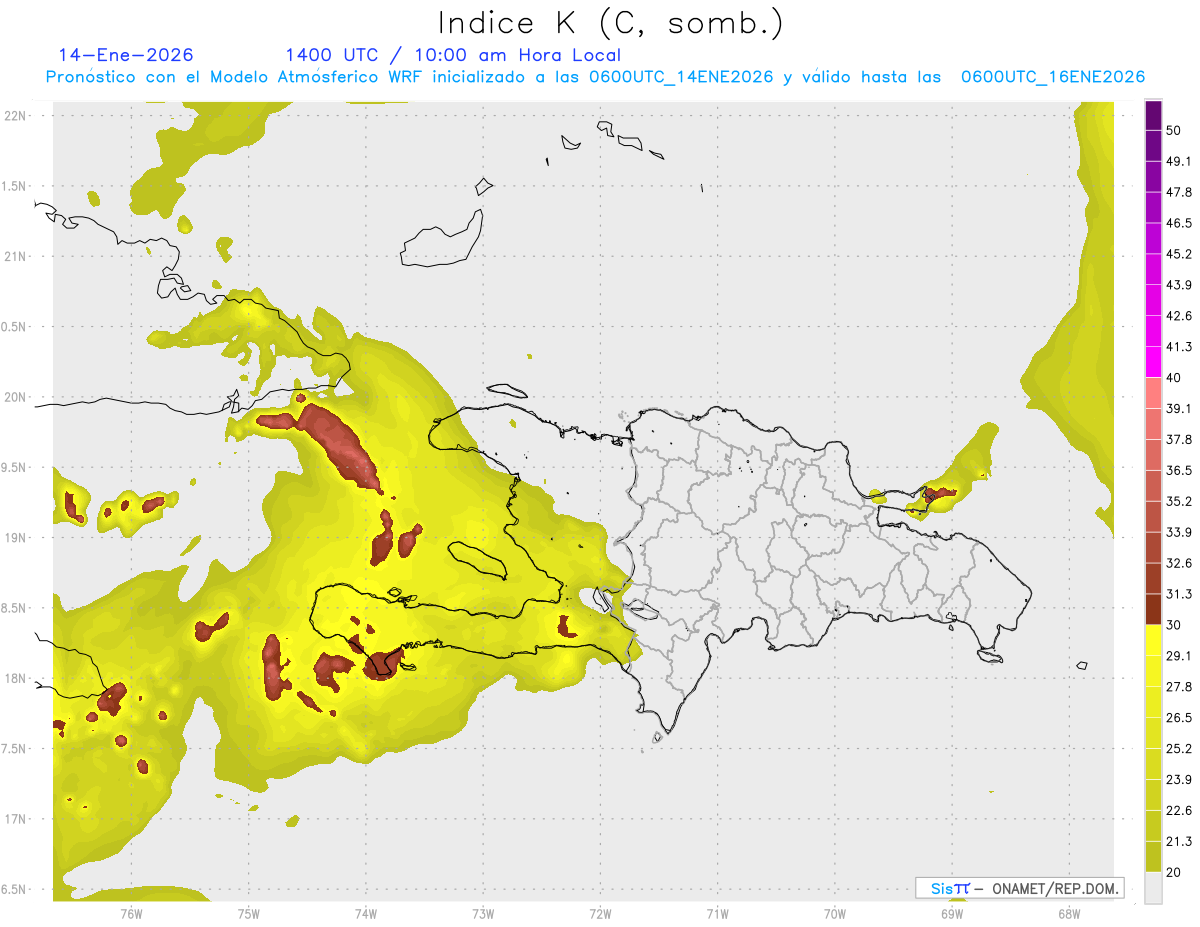Click the latitude label "19N"
This screenshot has height=927, width=1200.
(17, 537)
